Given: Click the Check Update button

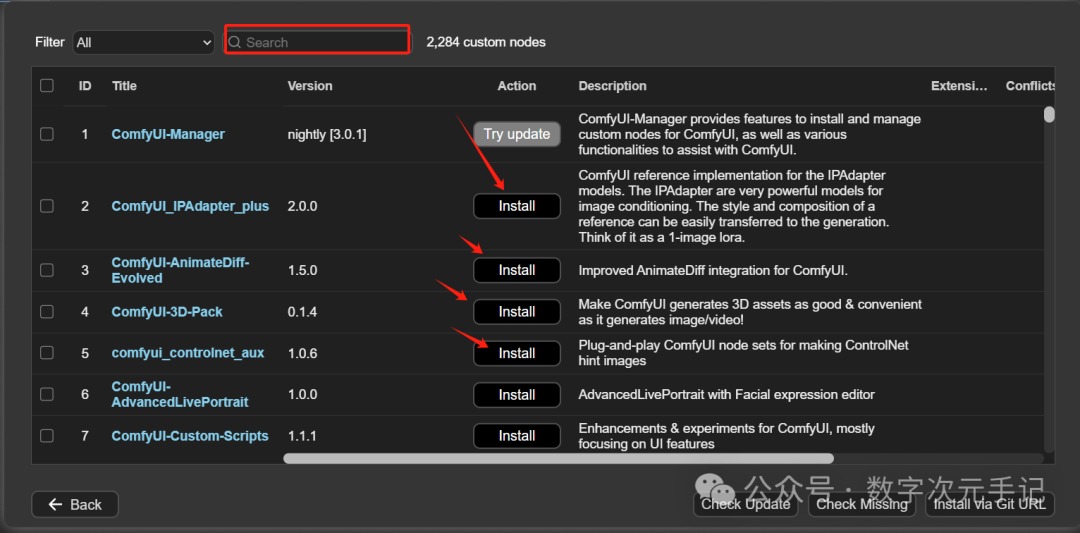Looking at the screenshot, I should click(746, 504).
